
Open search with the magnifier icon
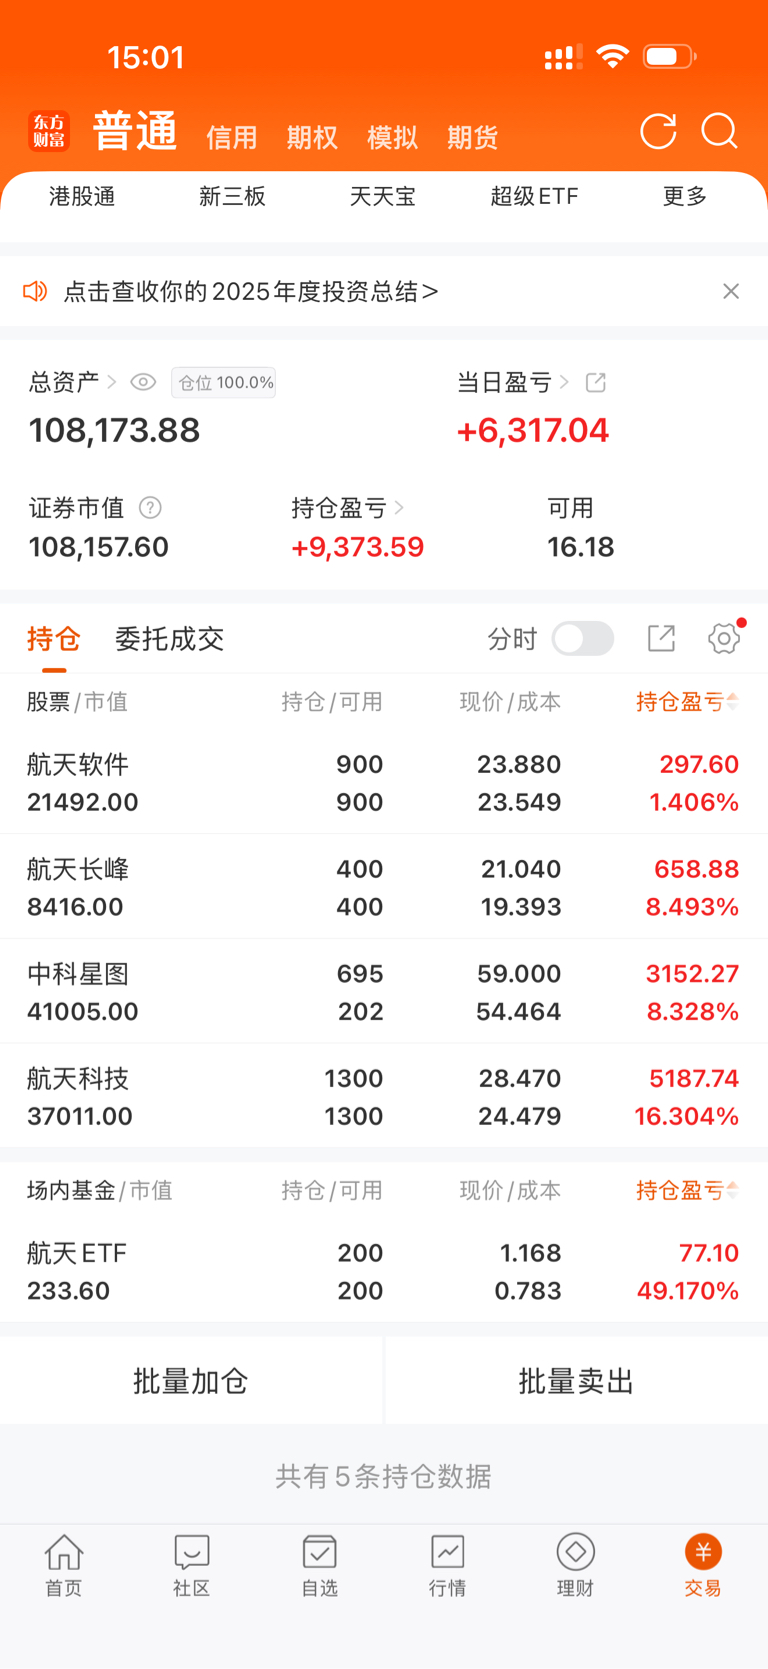pos(719,131)
